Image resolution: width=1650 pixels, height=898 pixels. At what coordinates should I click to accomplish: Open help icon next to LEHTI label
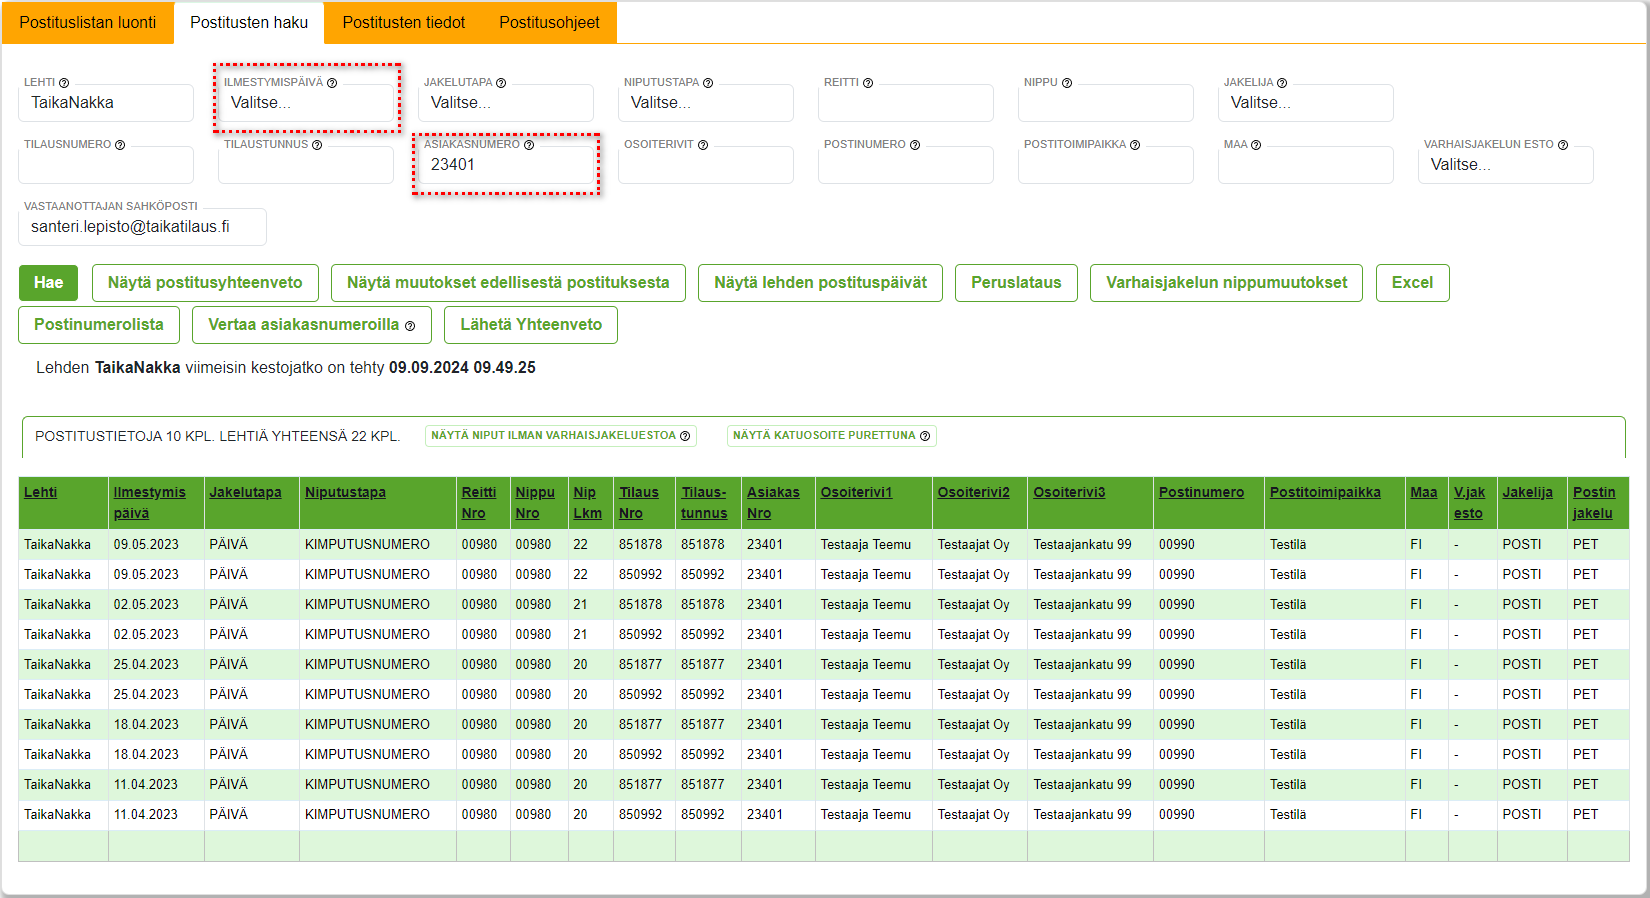[64, 83]
